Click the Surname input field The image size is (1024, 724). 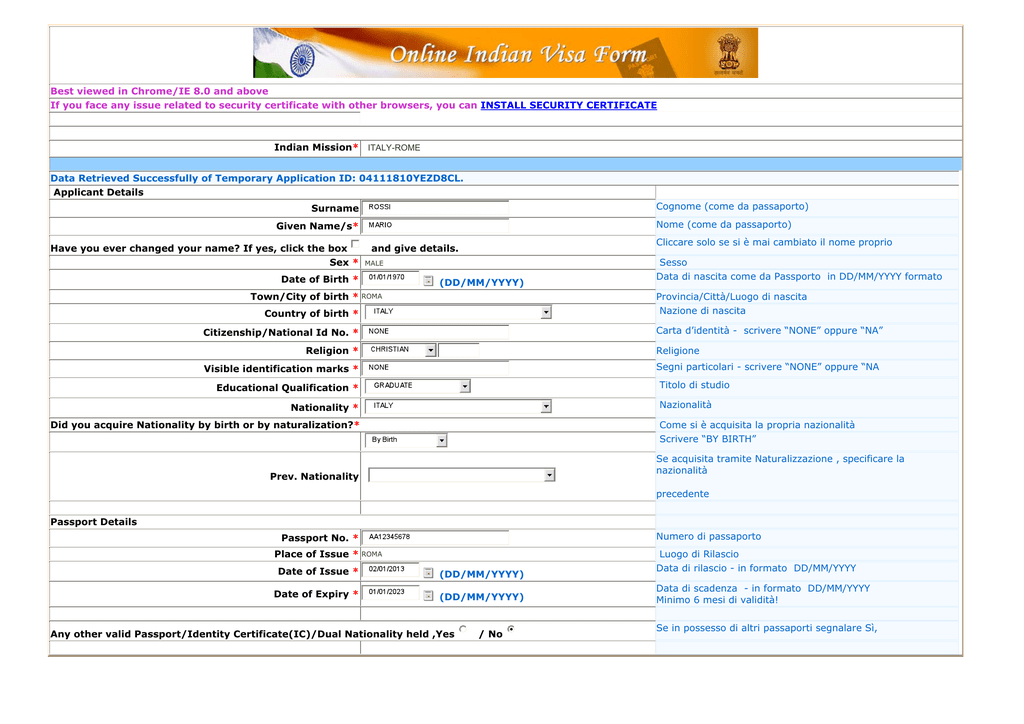pyautogui.click(x=435, y=207)
